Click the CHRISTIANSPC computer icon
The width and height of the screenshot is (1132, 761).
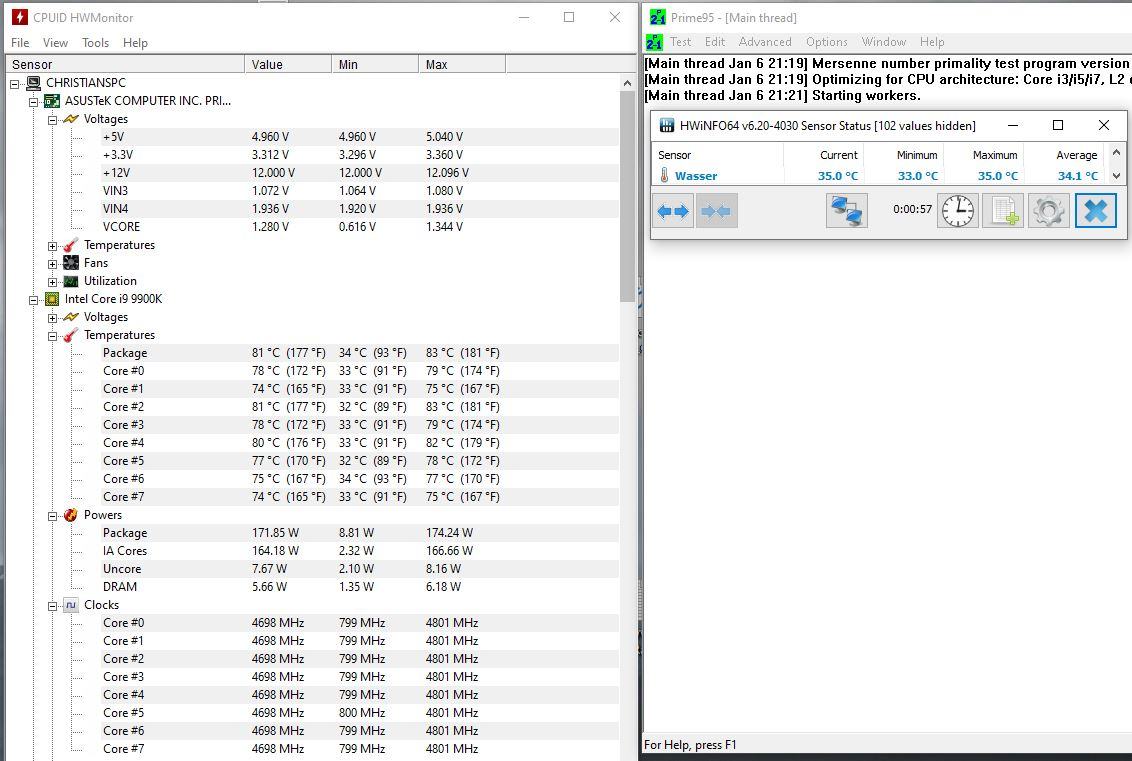33,83
